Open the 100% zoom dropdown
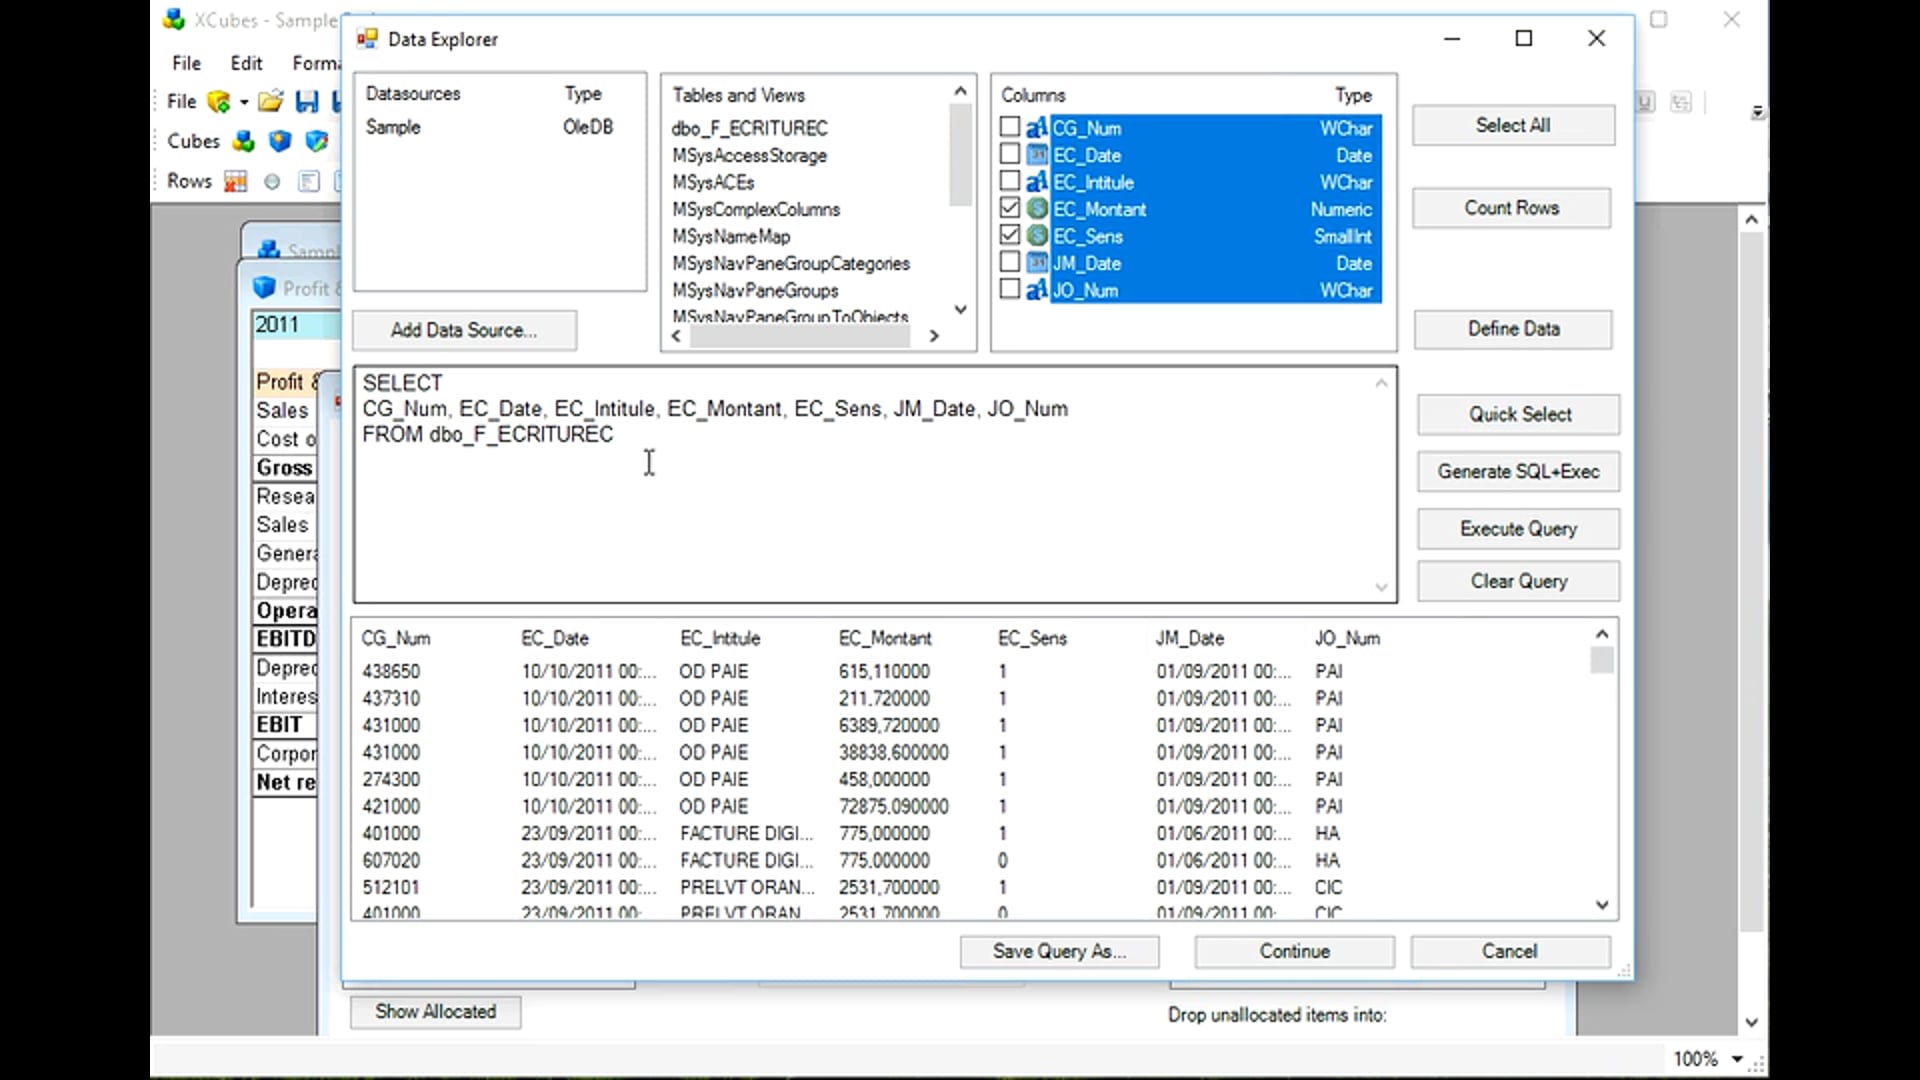Screen dimensions: 1920x1080 (x=1735, y=1058)
